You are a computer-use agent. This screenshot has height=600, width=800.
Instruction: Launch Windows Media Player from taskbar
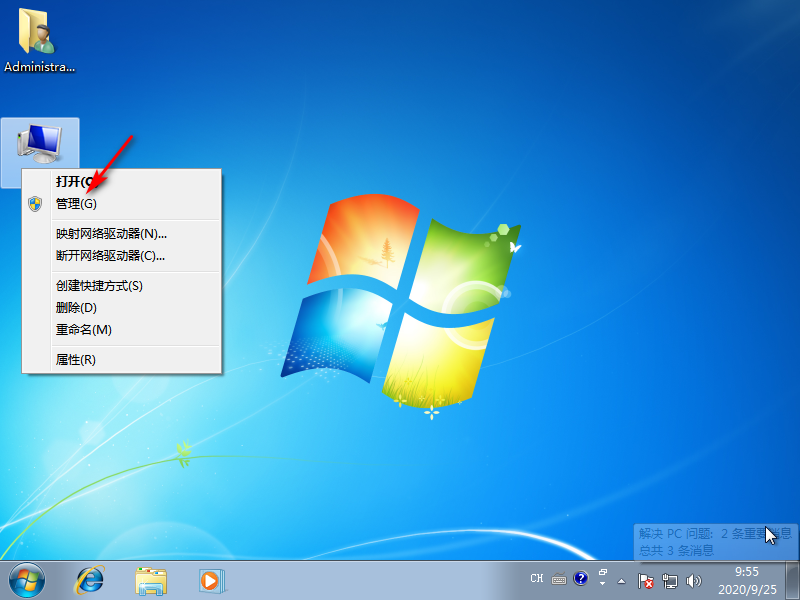[x=211, y=579]
